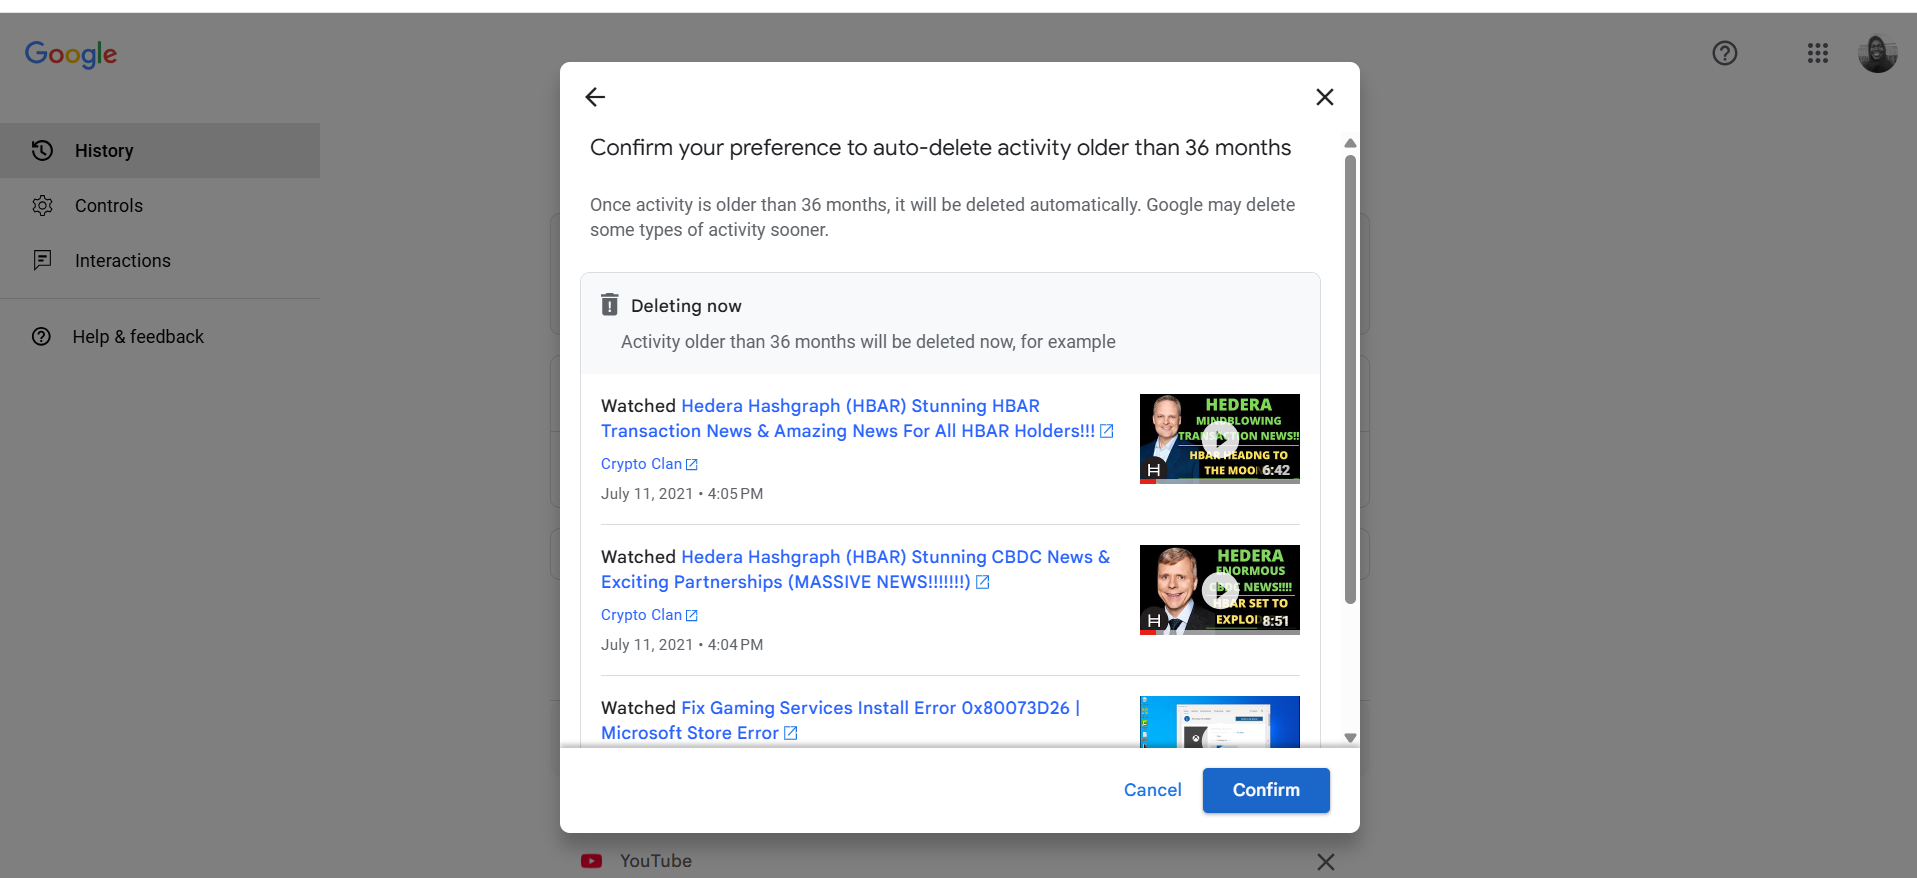This screenshot has width=1917, height=878.
Task: Click the Google logo
Action: [71, 54]
